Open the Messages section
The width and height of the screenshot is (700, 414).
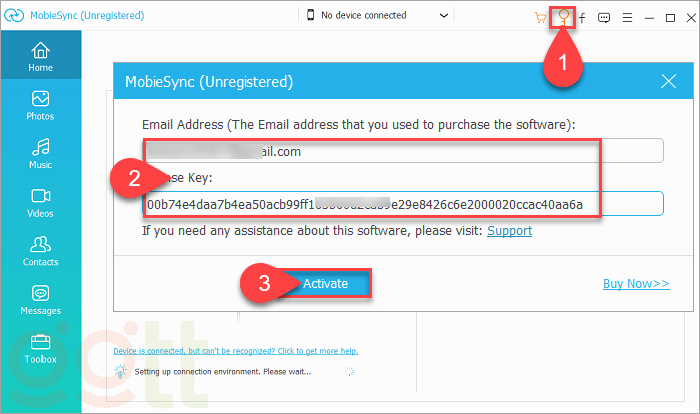click(x=40, y=300)
